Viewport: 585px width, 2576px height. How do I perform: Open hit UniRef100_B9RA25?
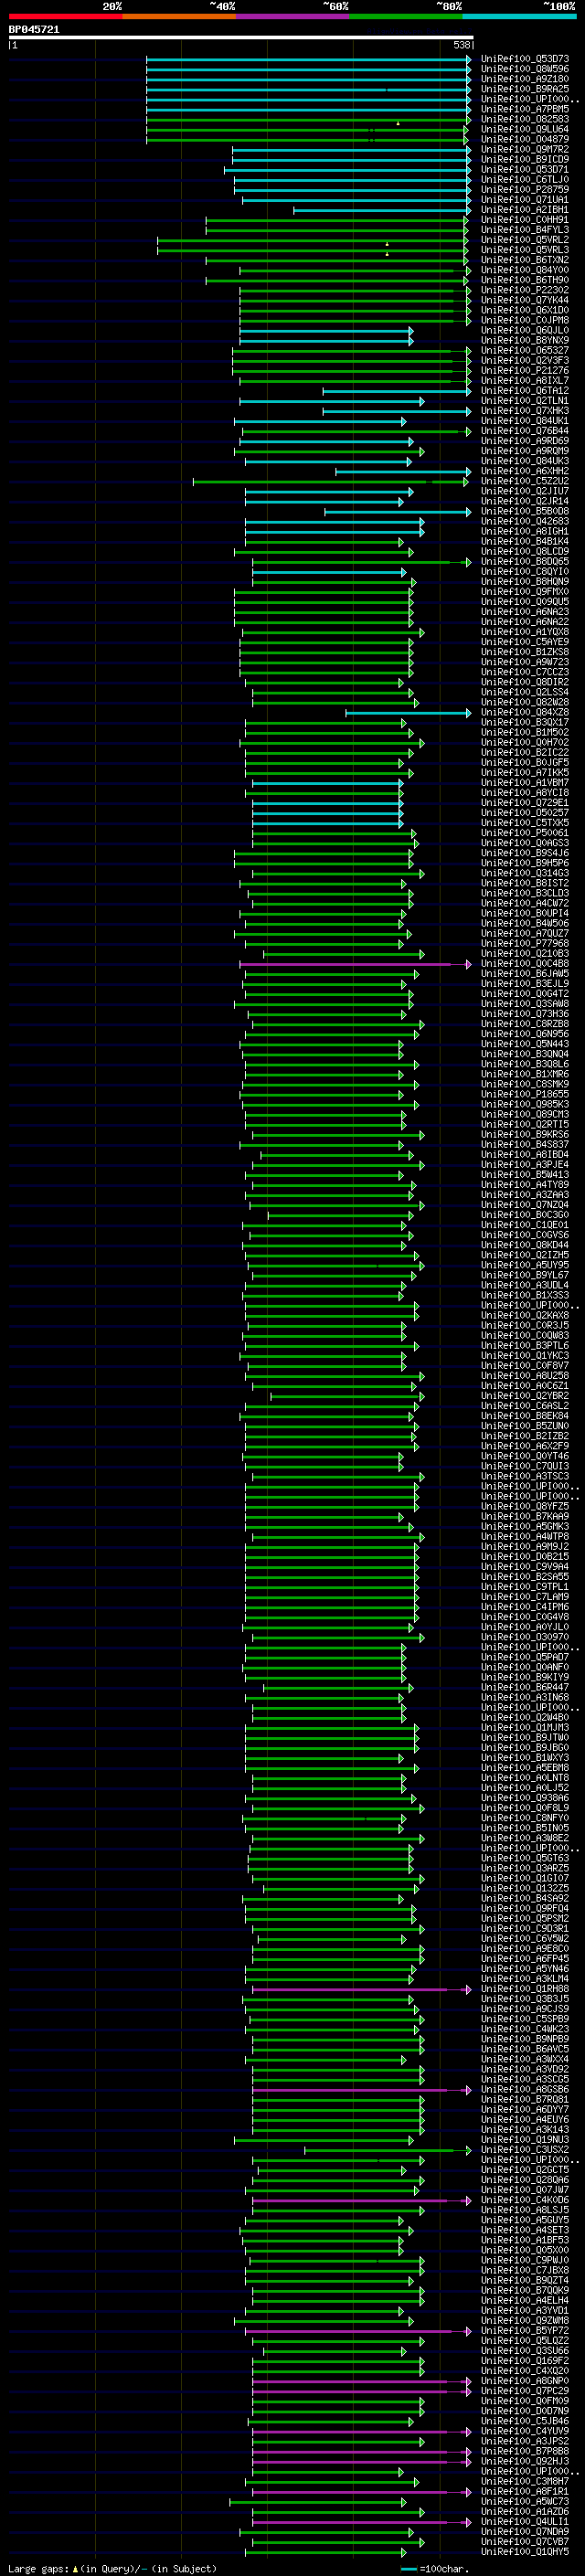524,89
